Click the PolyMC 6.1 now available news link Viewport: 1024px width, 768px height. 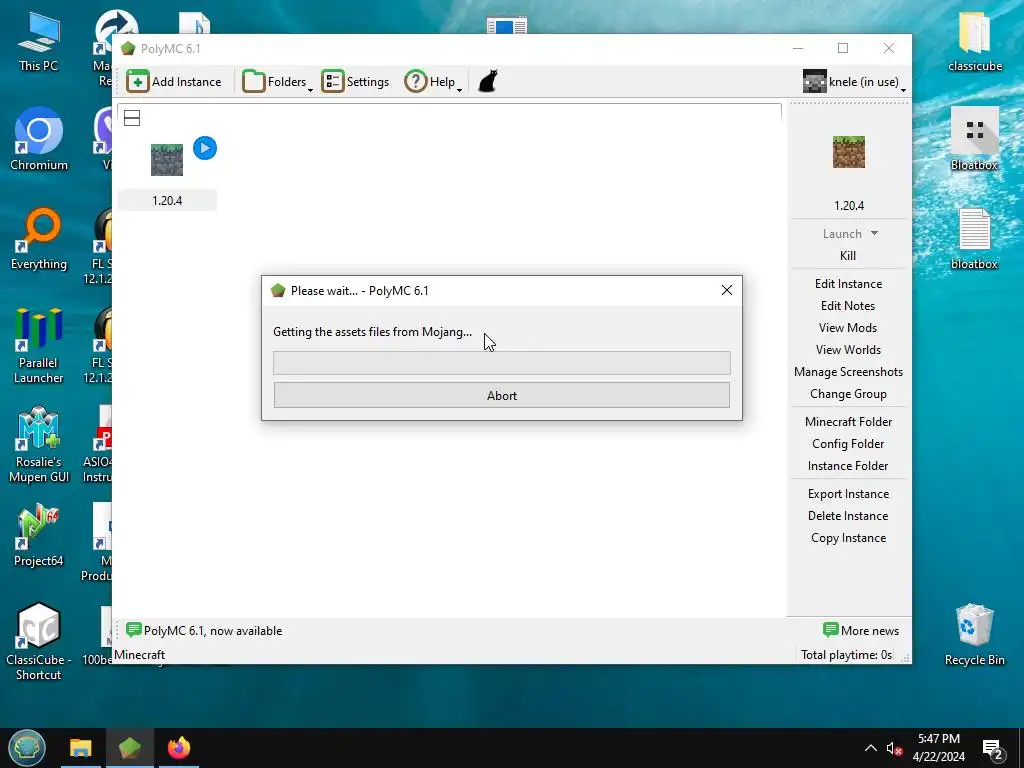204,631
